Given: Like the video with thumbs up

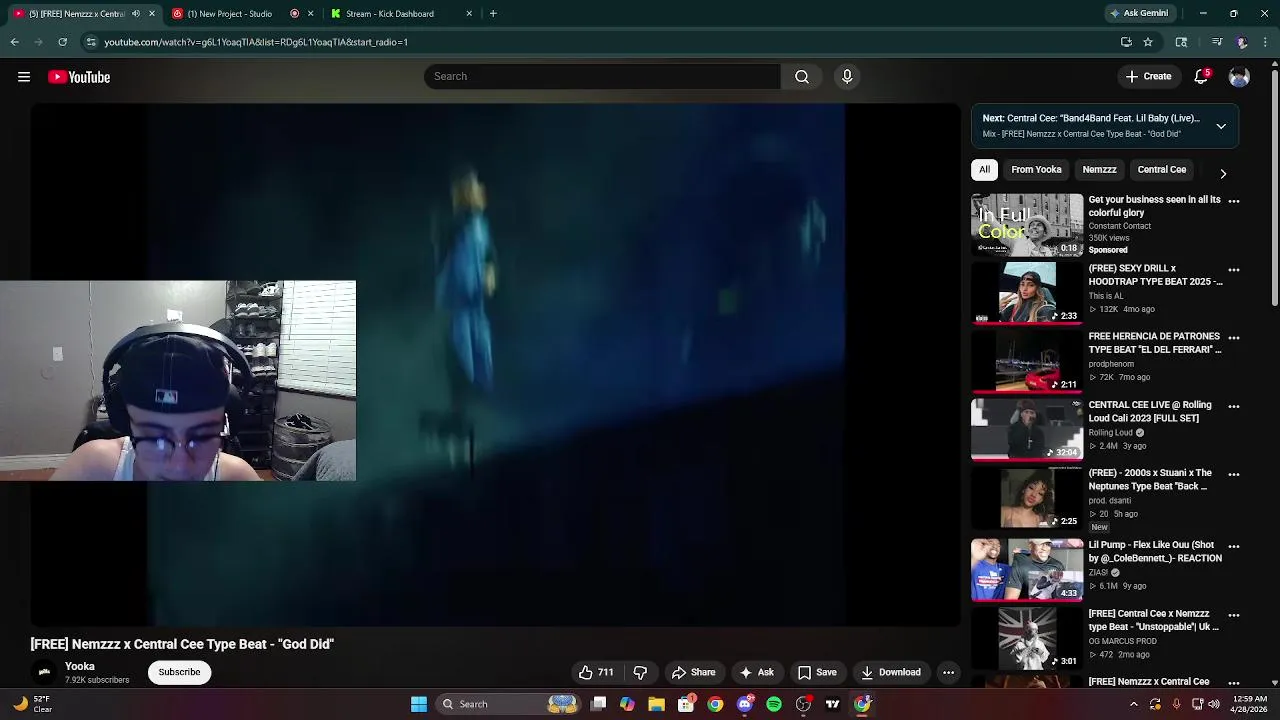Looking at the screenshot, I should pos(596,672).
